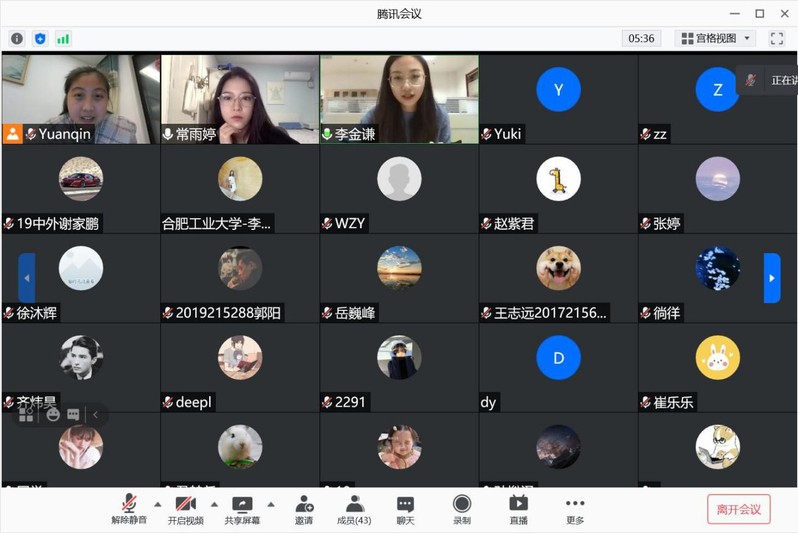This screenshot has width=798, height=533.
Task: Expand the 宫格视图 view layout dropdown
Action: click(715, 38)
